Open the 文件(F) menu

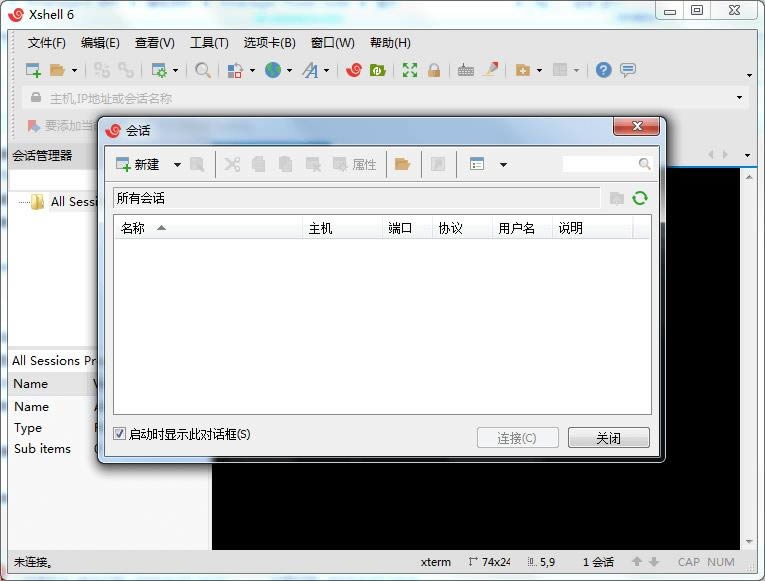[x=46, y=43]
